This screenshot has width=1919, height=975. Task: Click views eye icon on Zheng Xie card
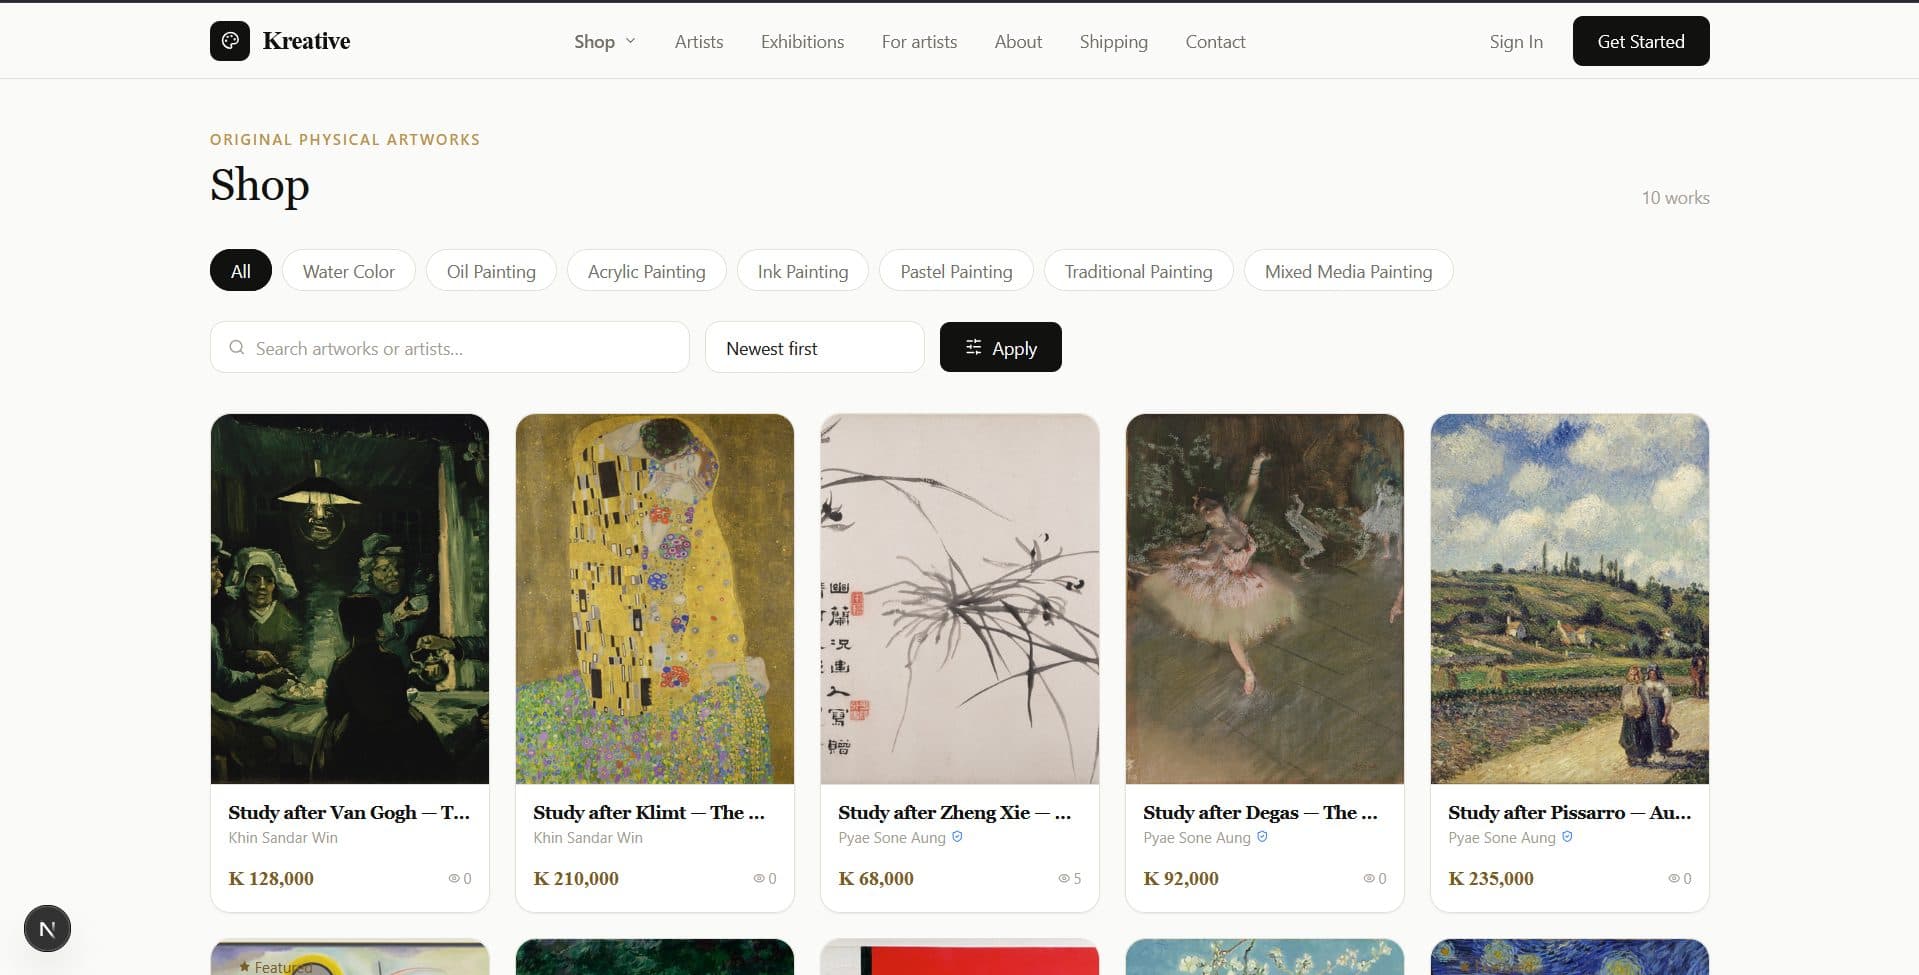coord(1064,878)
